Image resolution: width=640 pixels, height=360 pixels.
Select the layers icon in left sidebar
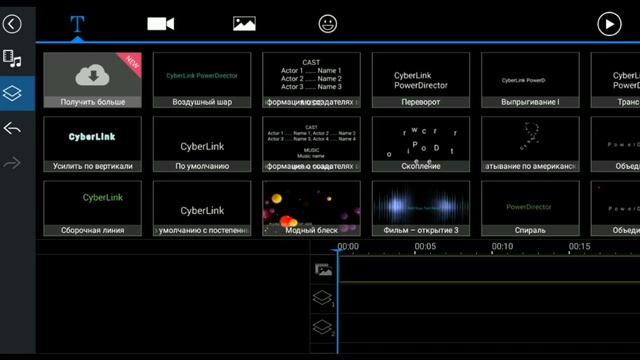pos(12,93)
